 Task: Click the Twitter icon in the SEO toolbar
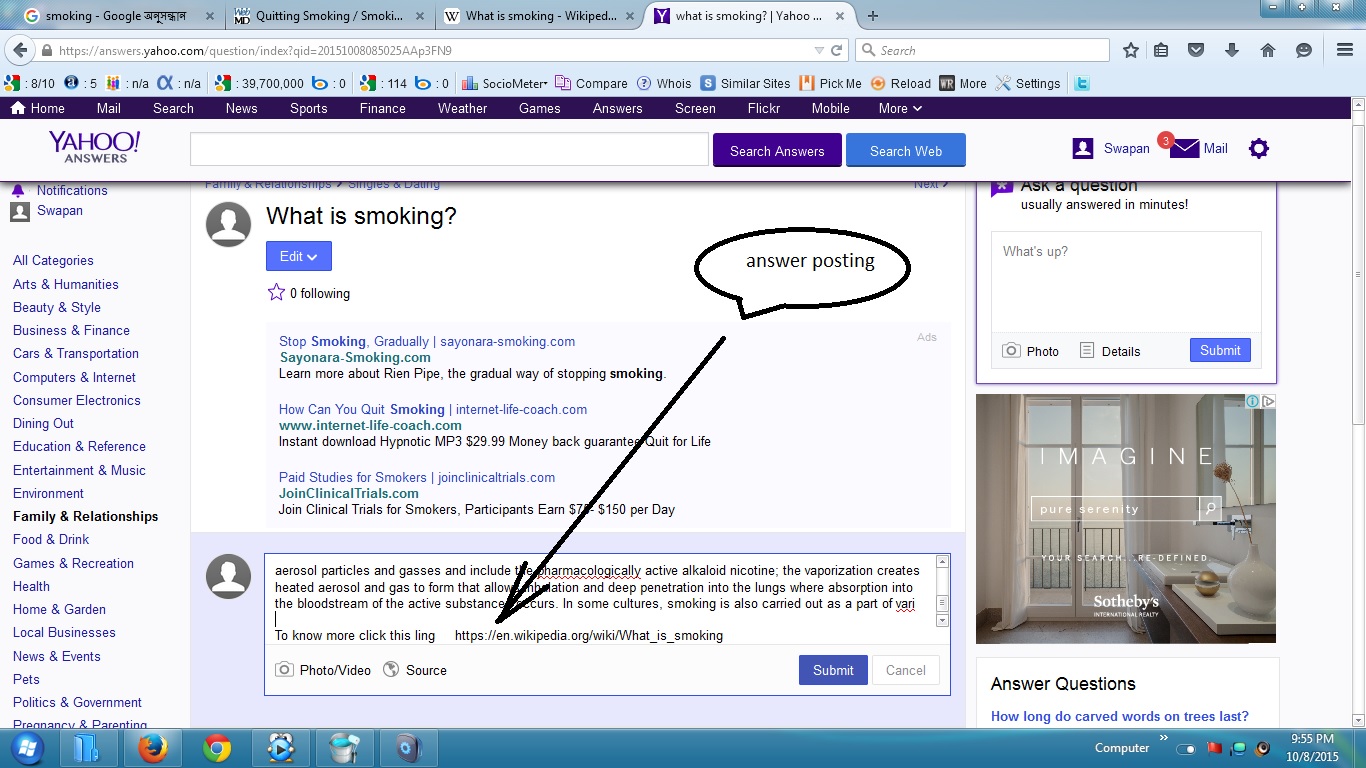pyautogui.click(x=1081, y=83)
